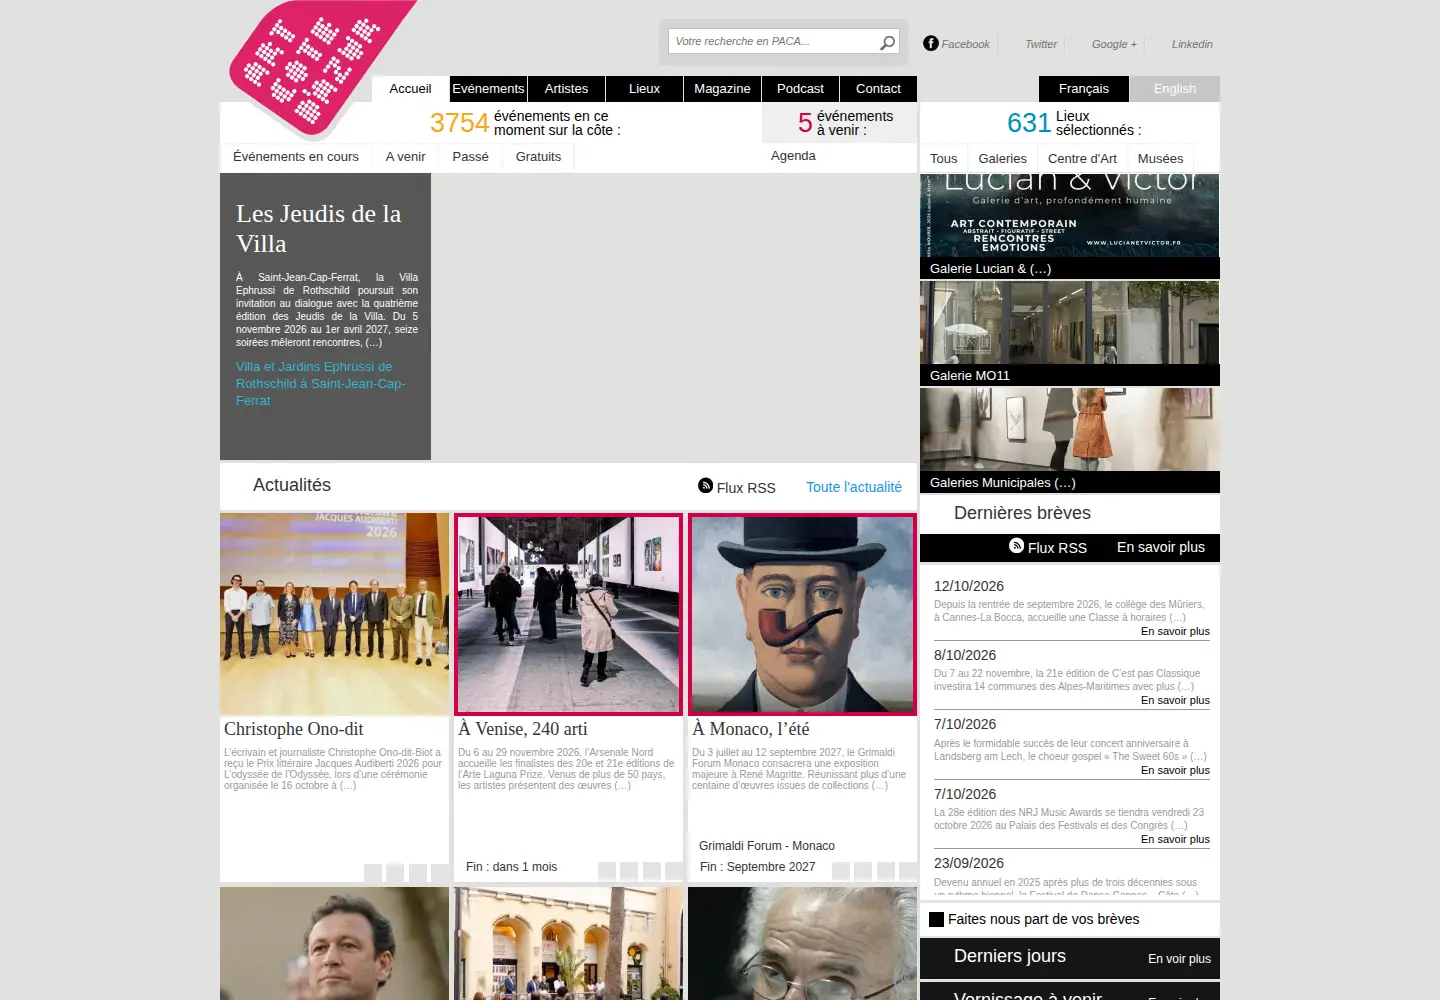Image resolution: width=1440 pixels, height=1000 pixels.
Task: Click En savoir plus in brèves header
Action: click(x=1161, y=547)
